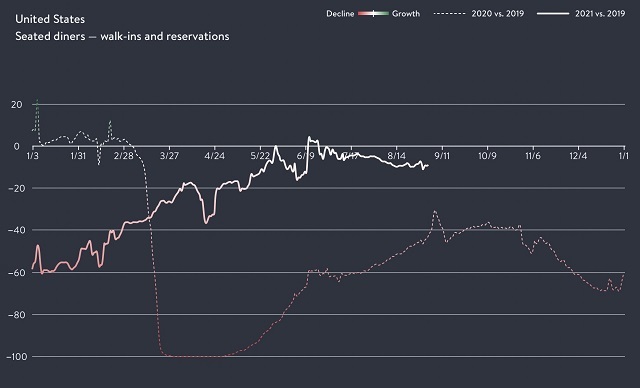640x388 pixels.
Task: Click the 'Seated diners — walk-ins and reservations' subtitle
Action: pos(122,36)
